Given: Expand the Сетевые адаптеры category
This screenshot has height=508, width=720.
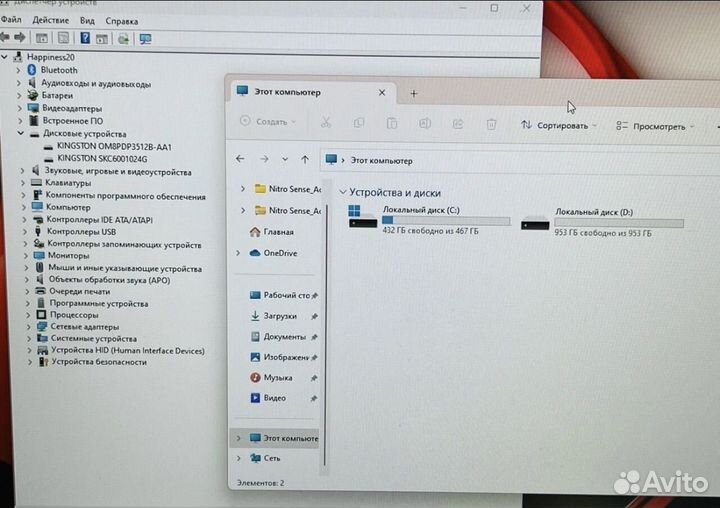Looking at the screenshot, I should pos(29,327).
